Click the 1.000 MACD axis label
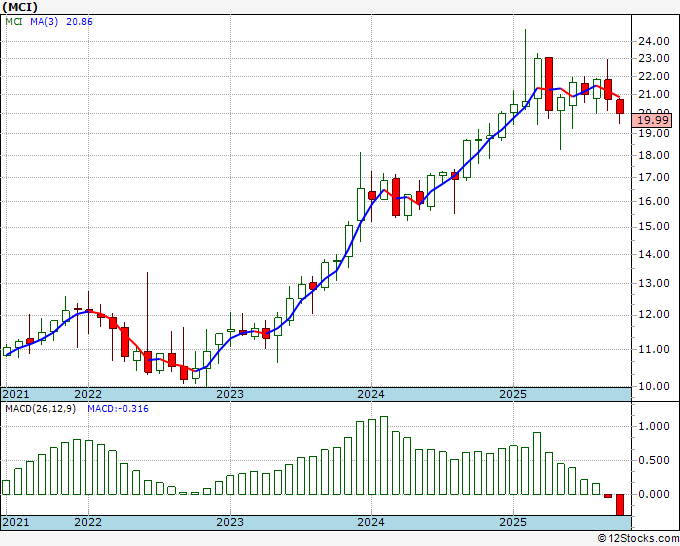680x546 pixels. [653, 426]
